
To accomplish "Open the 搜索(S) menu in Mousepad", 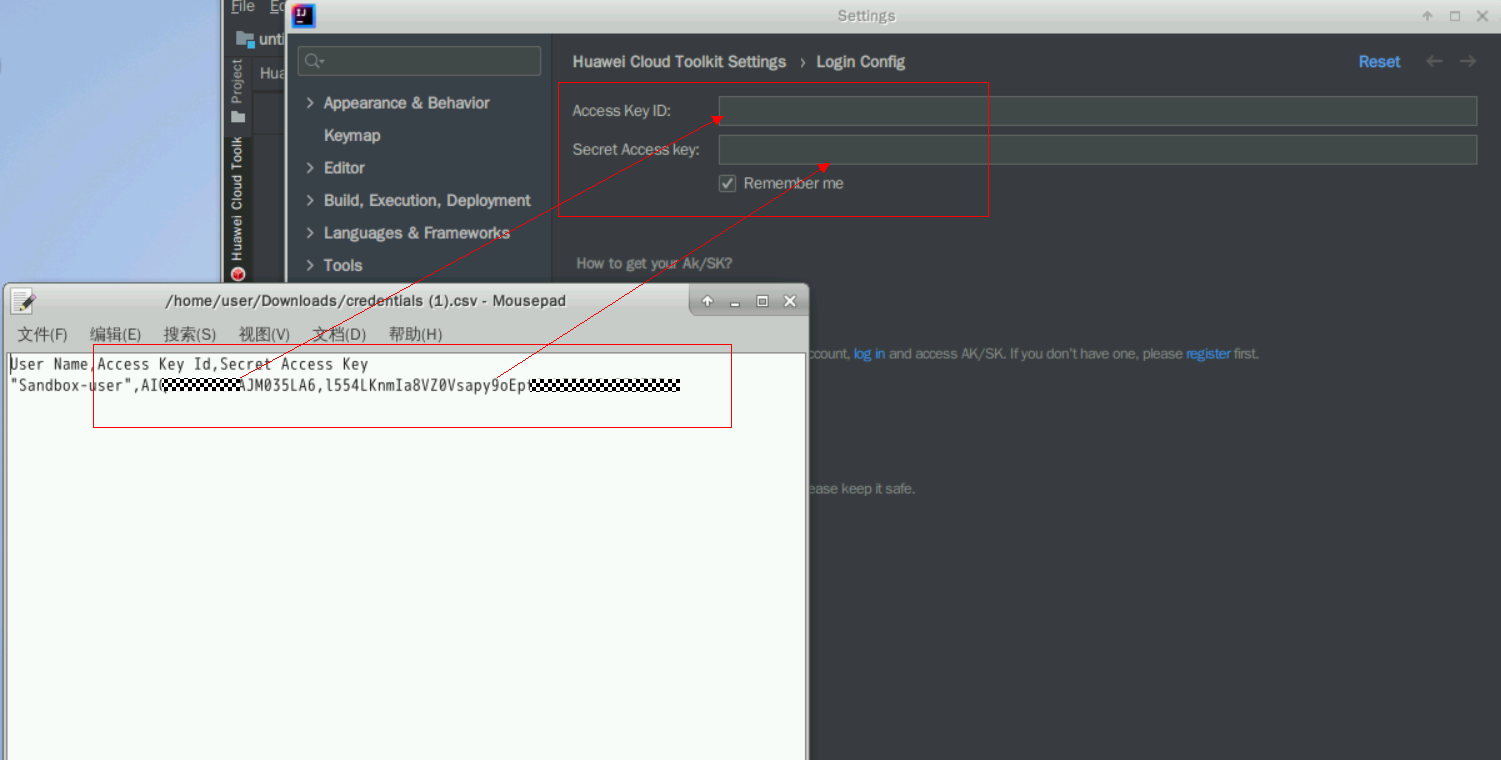I will (189, 334).
